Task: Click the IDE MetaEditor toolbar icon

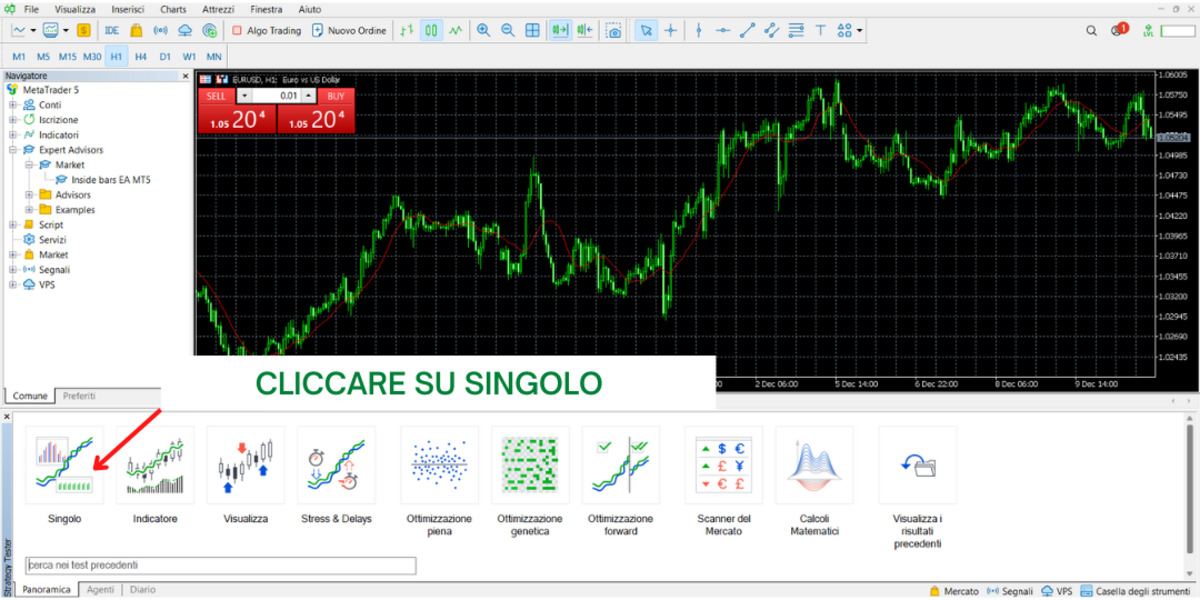Action: 112,30
